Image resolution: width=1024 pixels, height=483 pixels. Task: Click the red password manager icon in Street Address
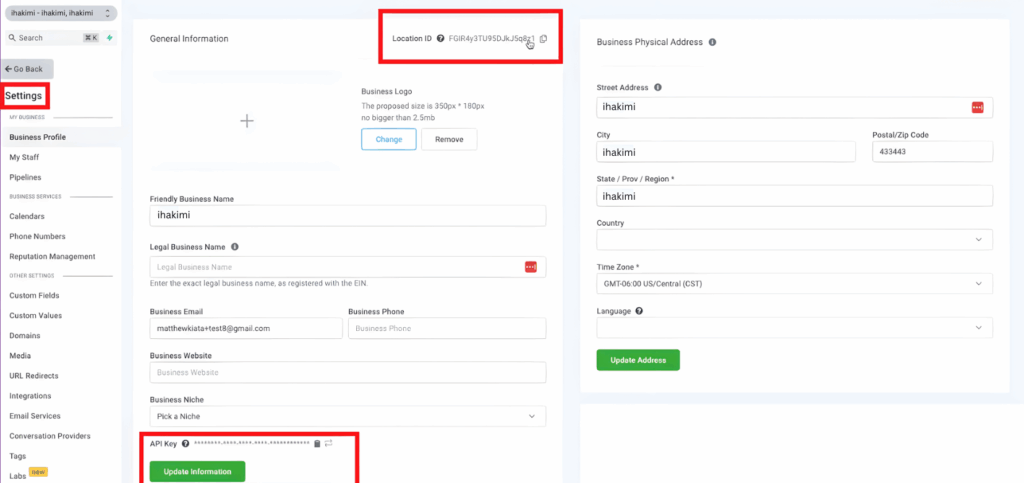977,107
